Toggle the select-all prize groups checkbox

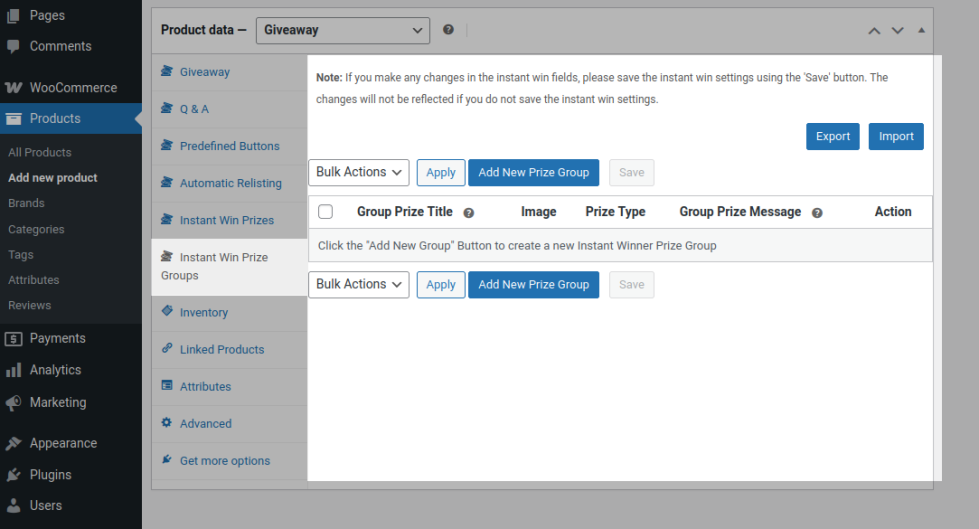[x=325, y=212]
